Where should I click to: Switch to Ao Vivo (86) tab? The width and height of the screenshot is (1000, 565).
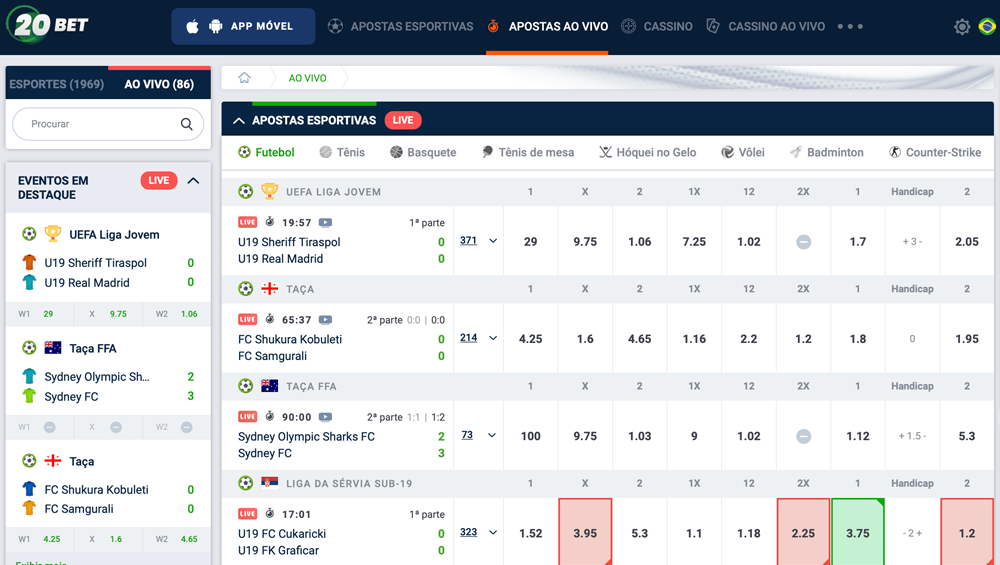point(159,84)
